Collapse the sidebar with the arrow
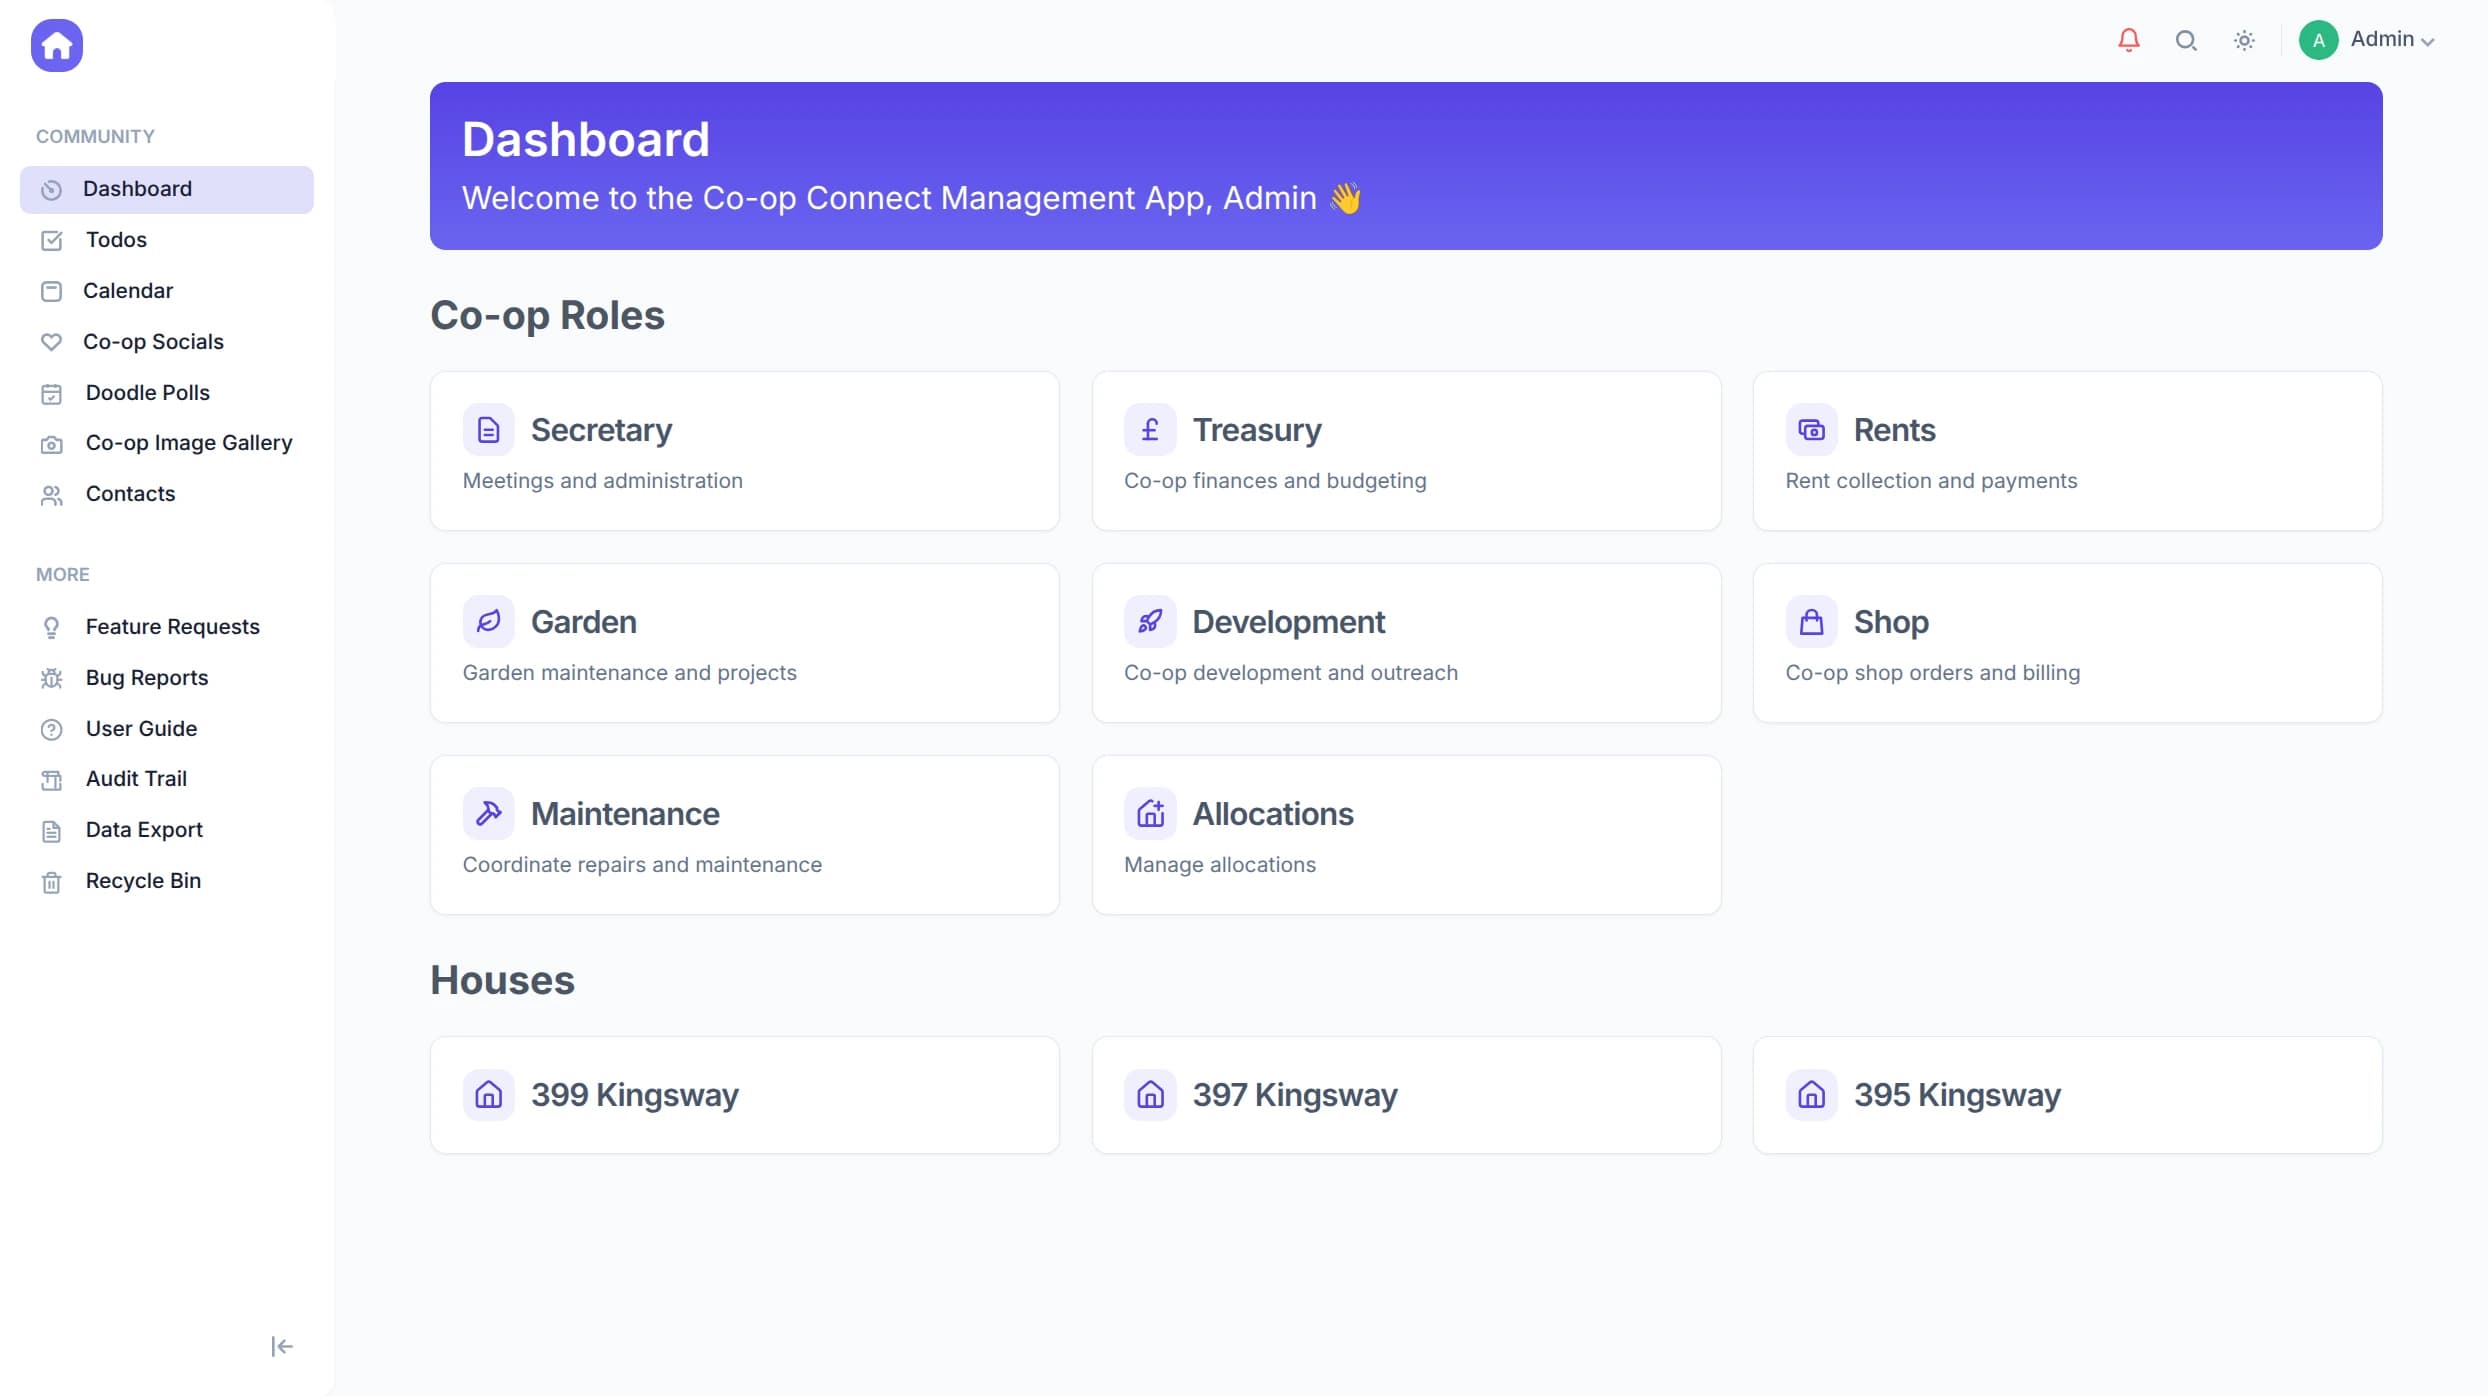This screenshot has height=1396, width=2488. coord(281,1346)
